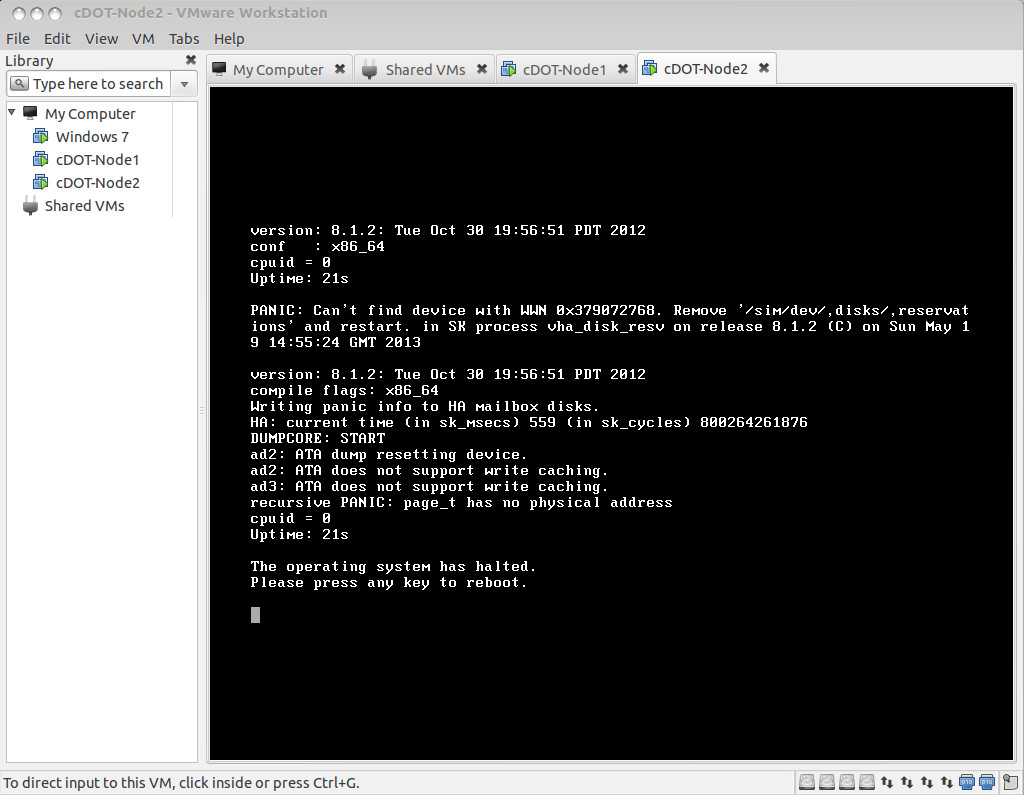Switch to the My Computer tab
1024x795 pixels.
[x=278, y=69]
